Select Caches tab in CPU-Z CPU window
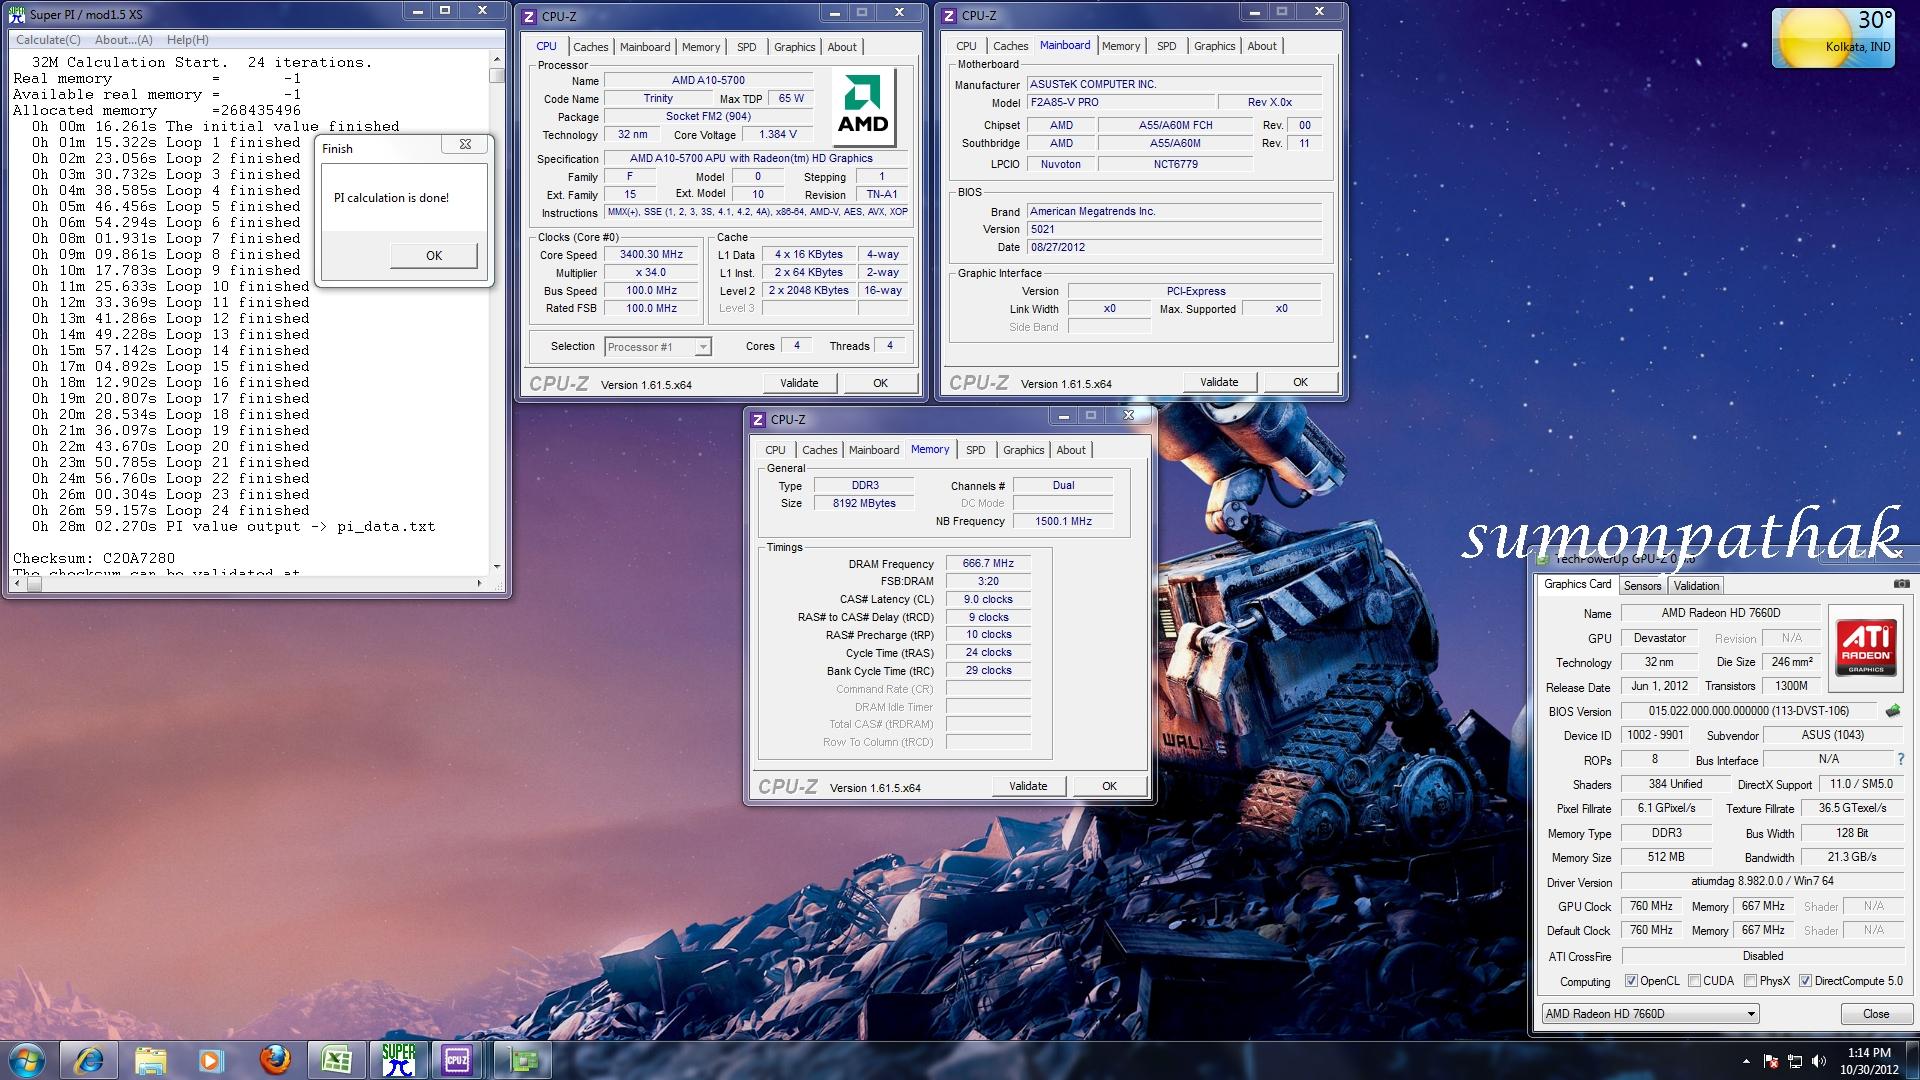Image resolution: width=1920 pixels, height=1080 pixels. pos(590,47)
